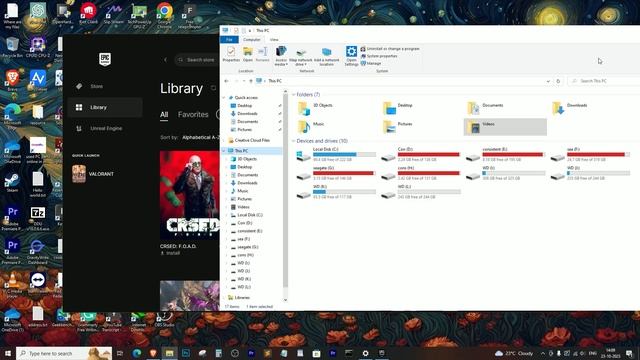The height and width of the screenshot is (360, 640).
Task: Click the Refresh button by the address bar
Action: pyautogui.click(x=558, y=81)
